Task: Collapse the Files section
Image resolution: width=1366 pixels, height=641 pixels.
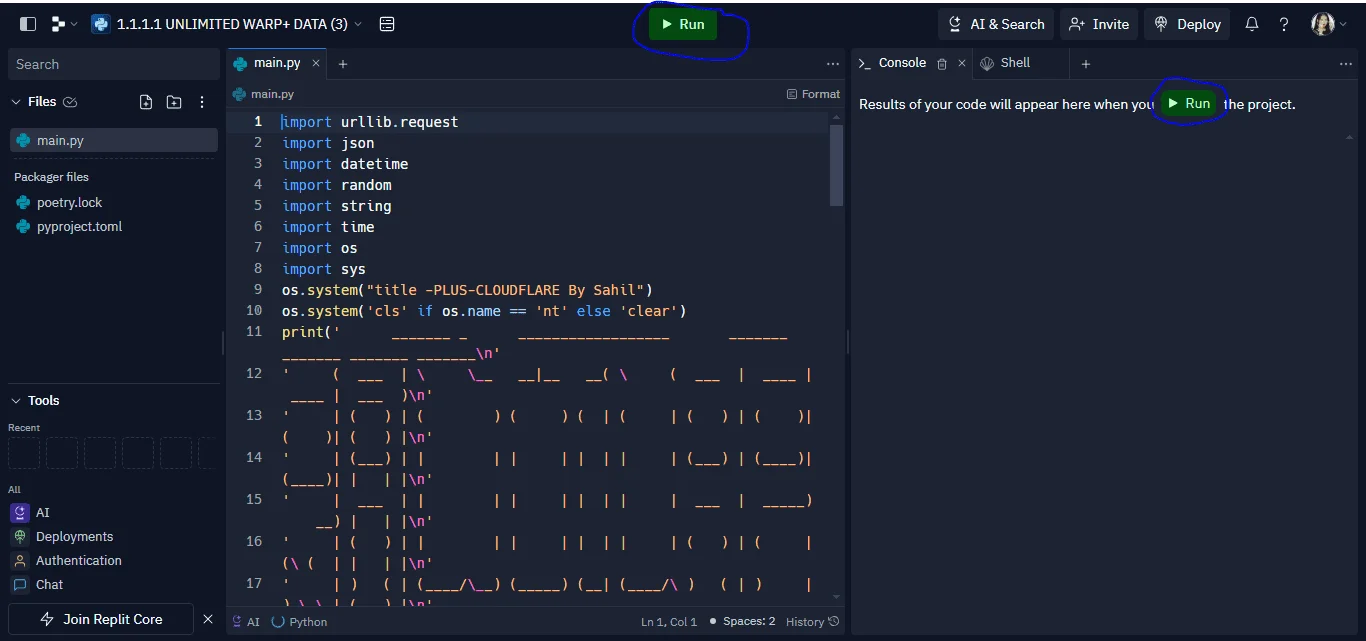Action: tap(15, 102)
